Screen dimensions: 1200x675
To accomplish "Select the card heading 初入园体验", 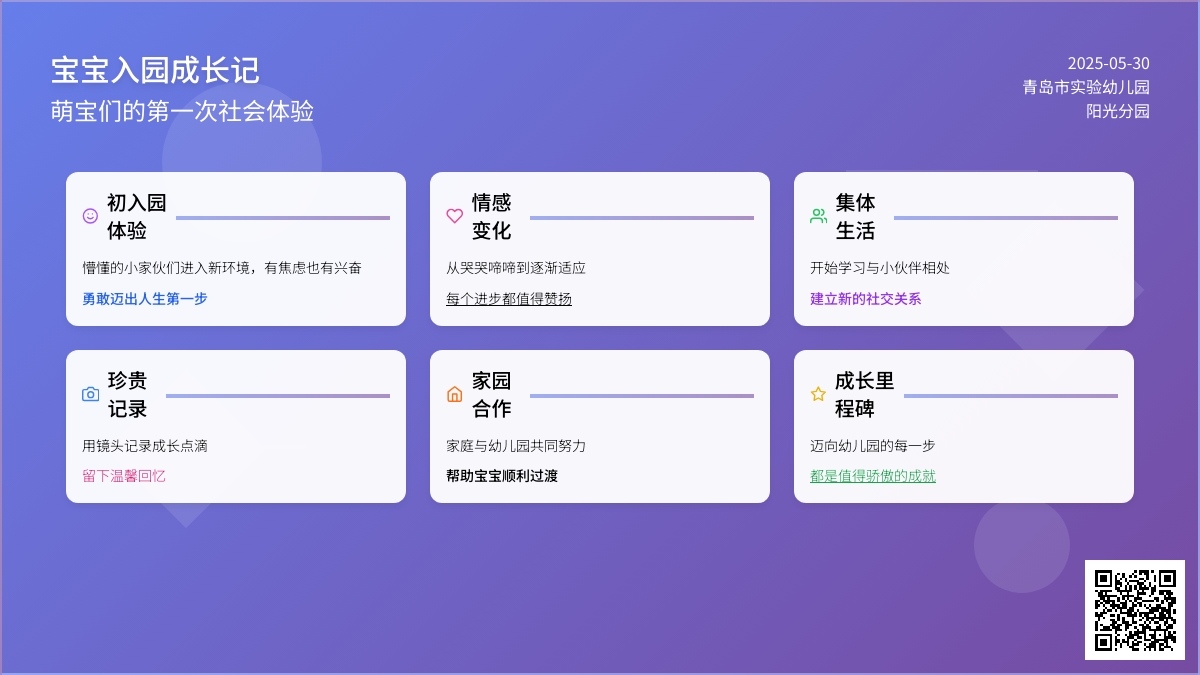I will click(x=137, y=217).
